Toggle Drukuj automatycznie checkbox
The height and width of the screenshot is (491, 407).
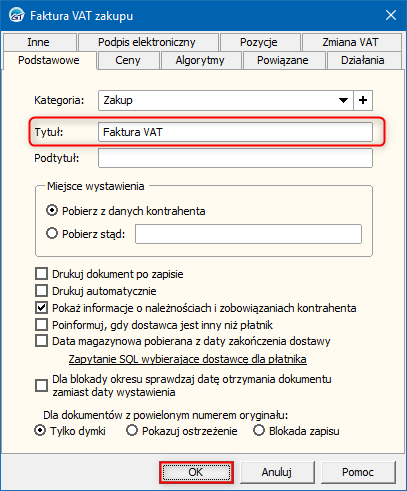(x=41, y=291)
